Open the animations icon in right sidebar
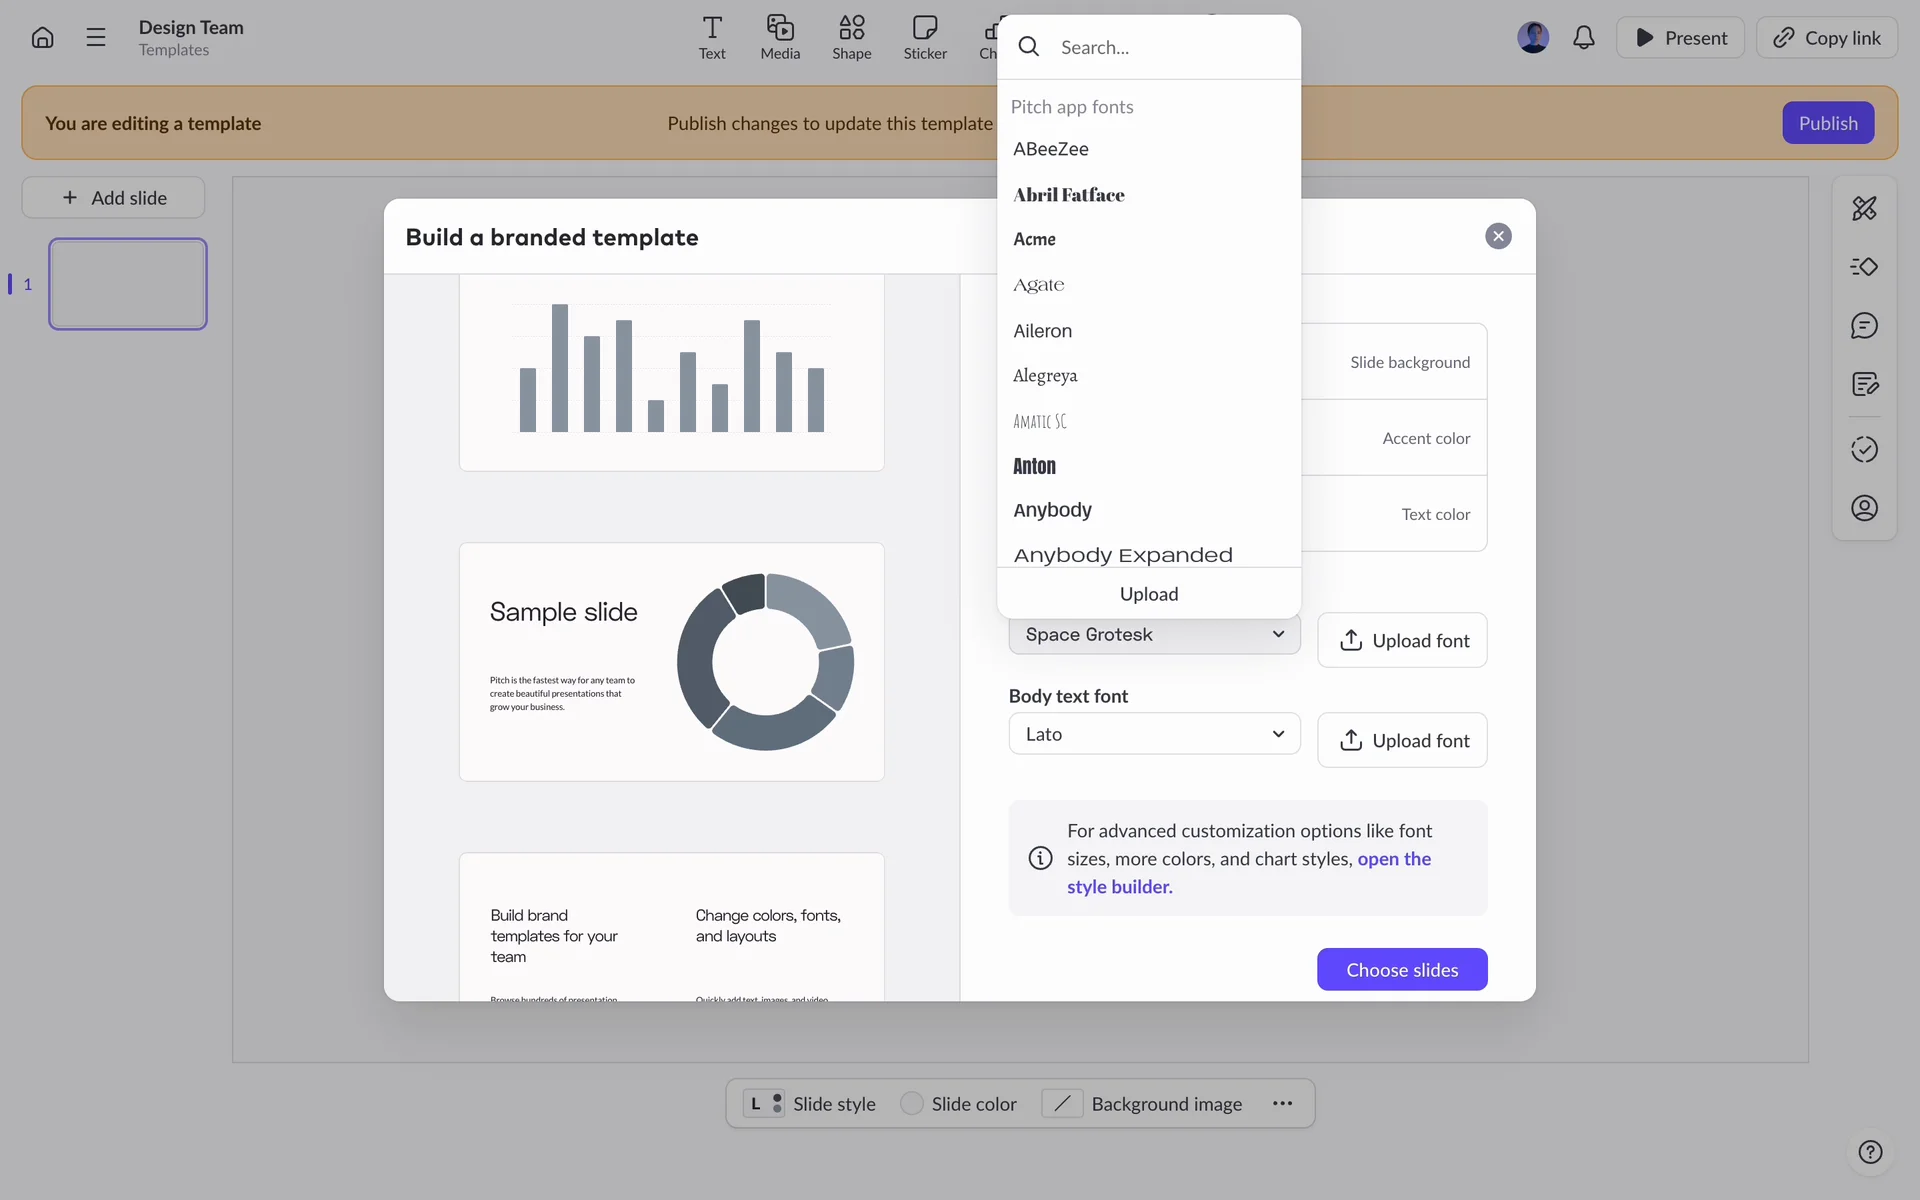 (1864, 267)
